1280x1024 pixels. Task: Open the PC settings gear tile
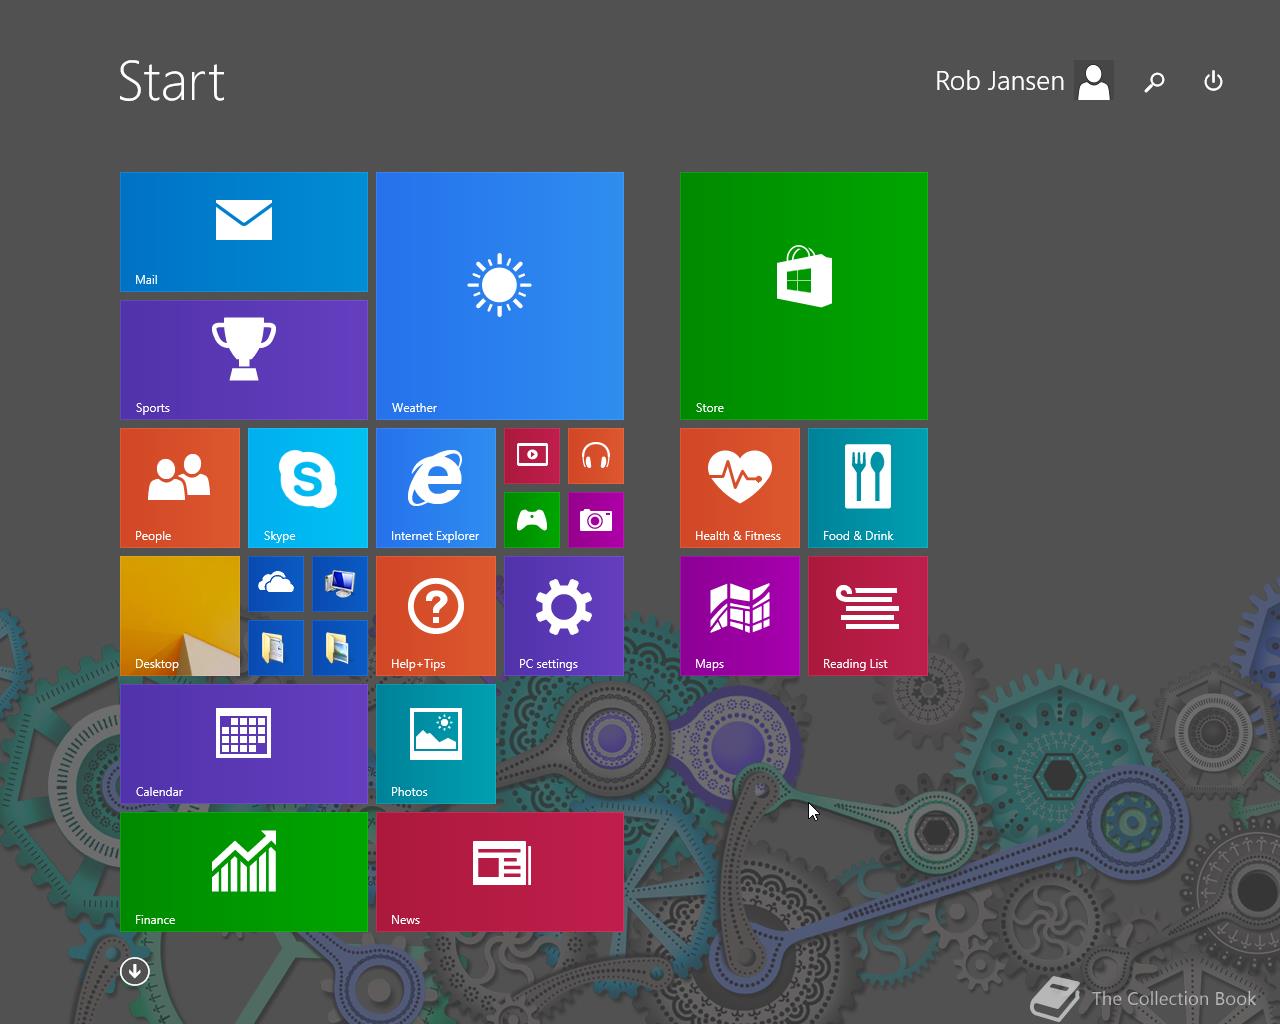coord(564,616)
